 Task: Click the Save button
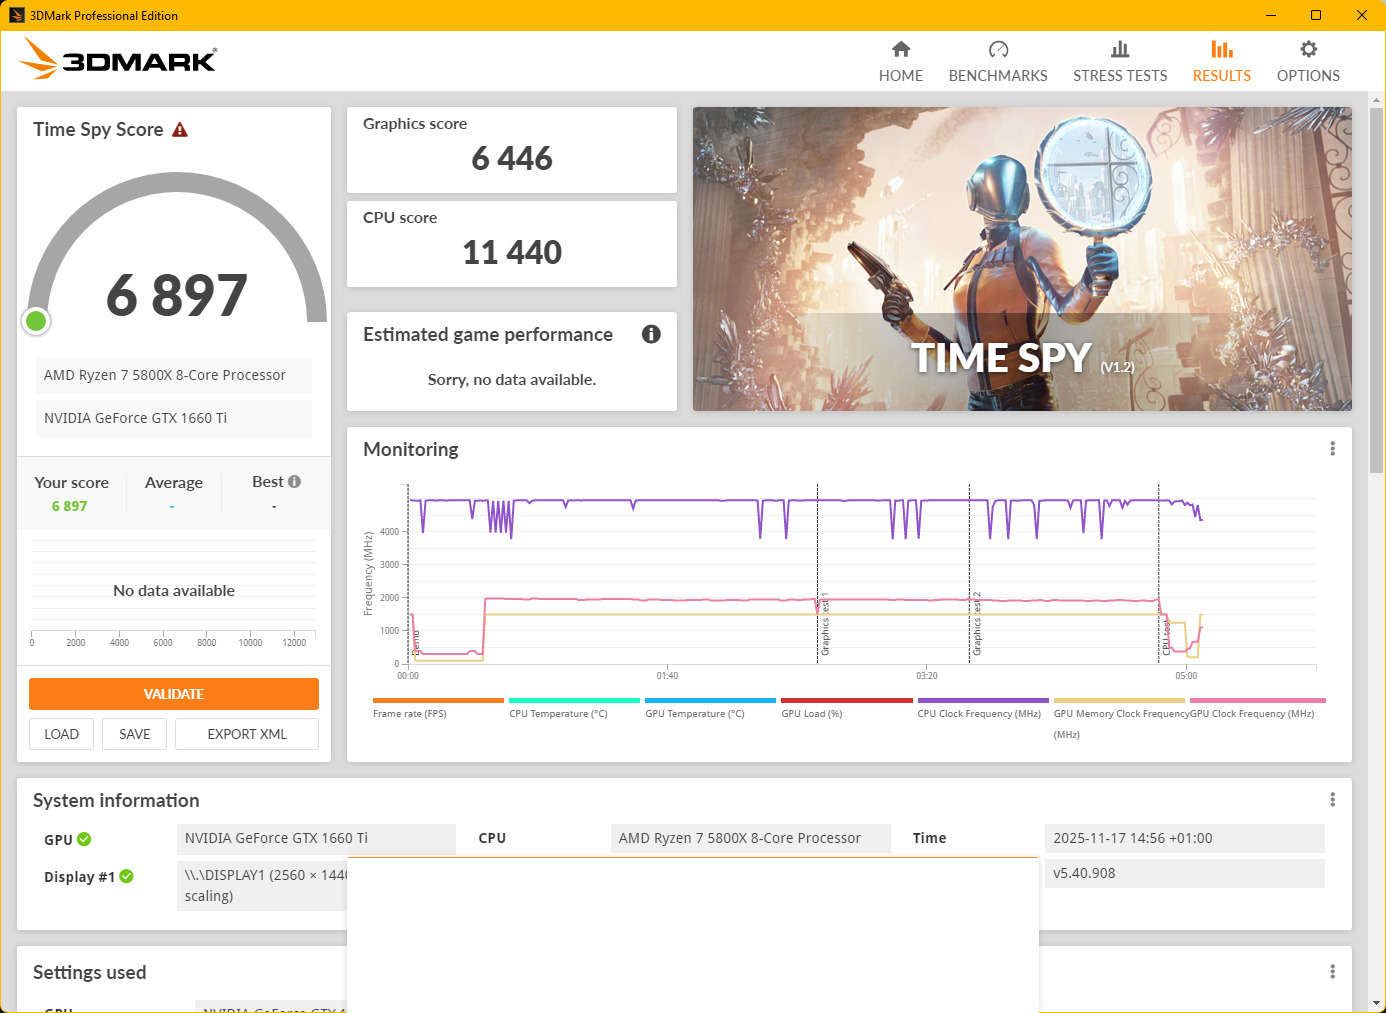[135, 734]
